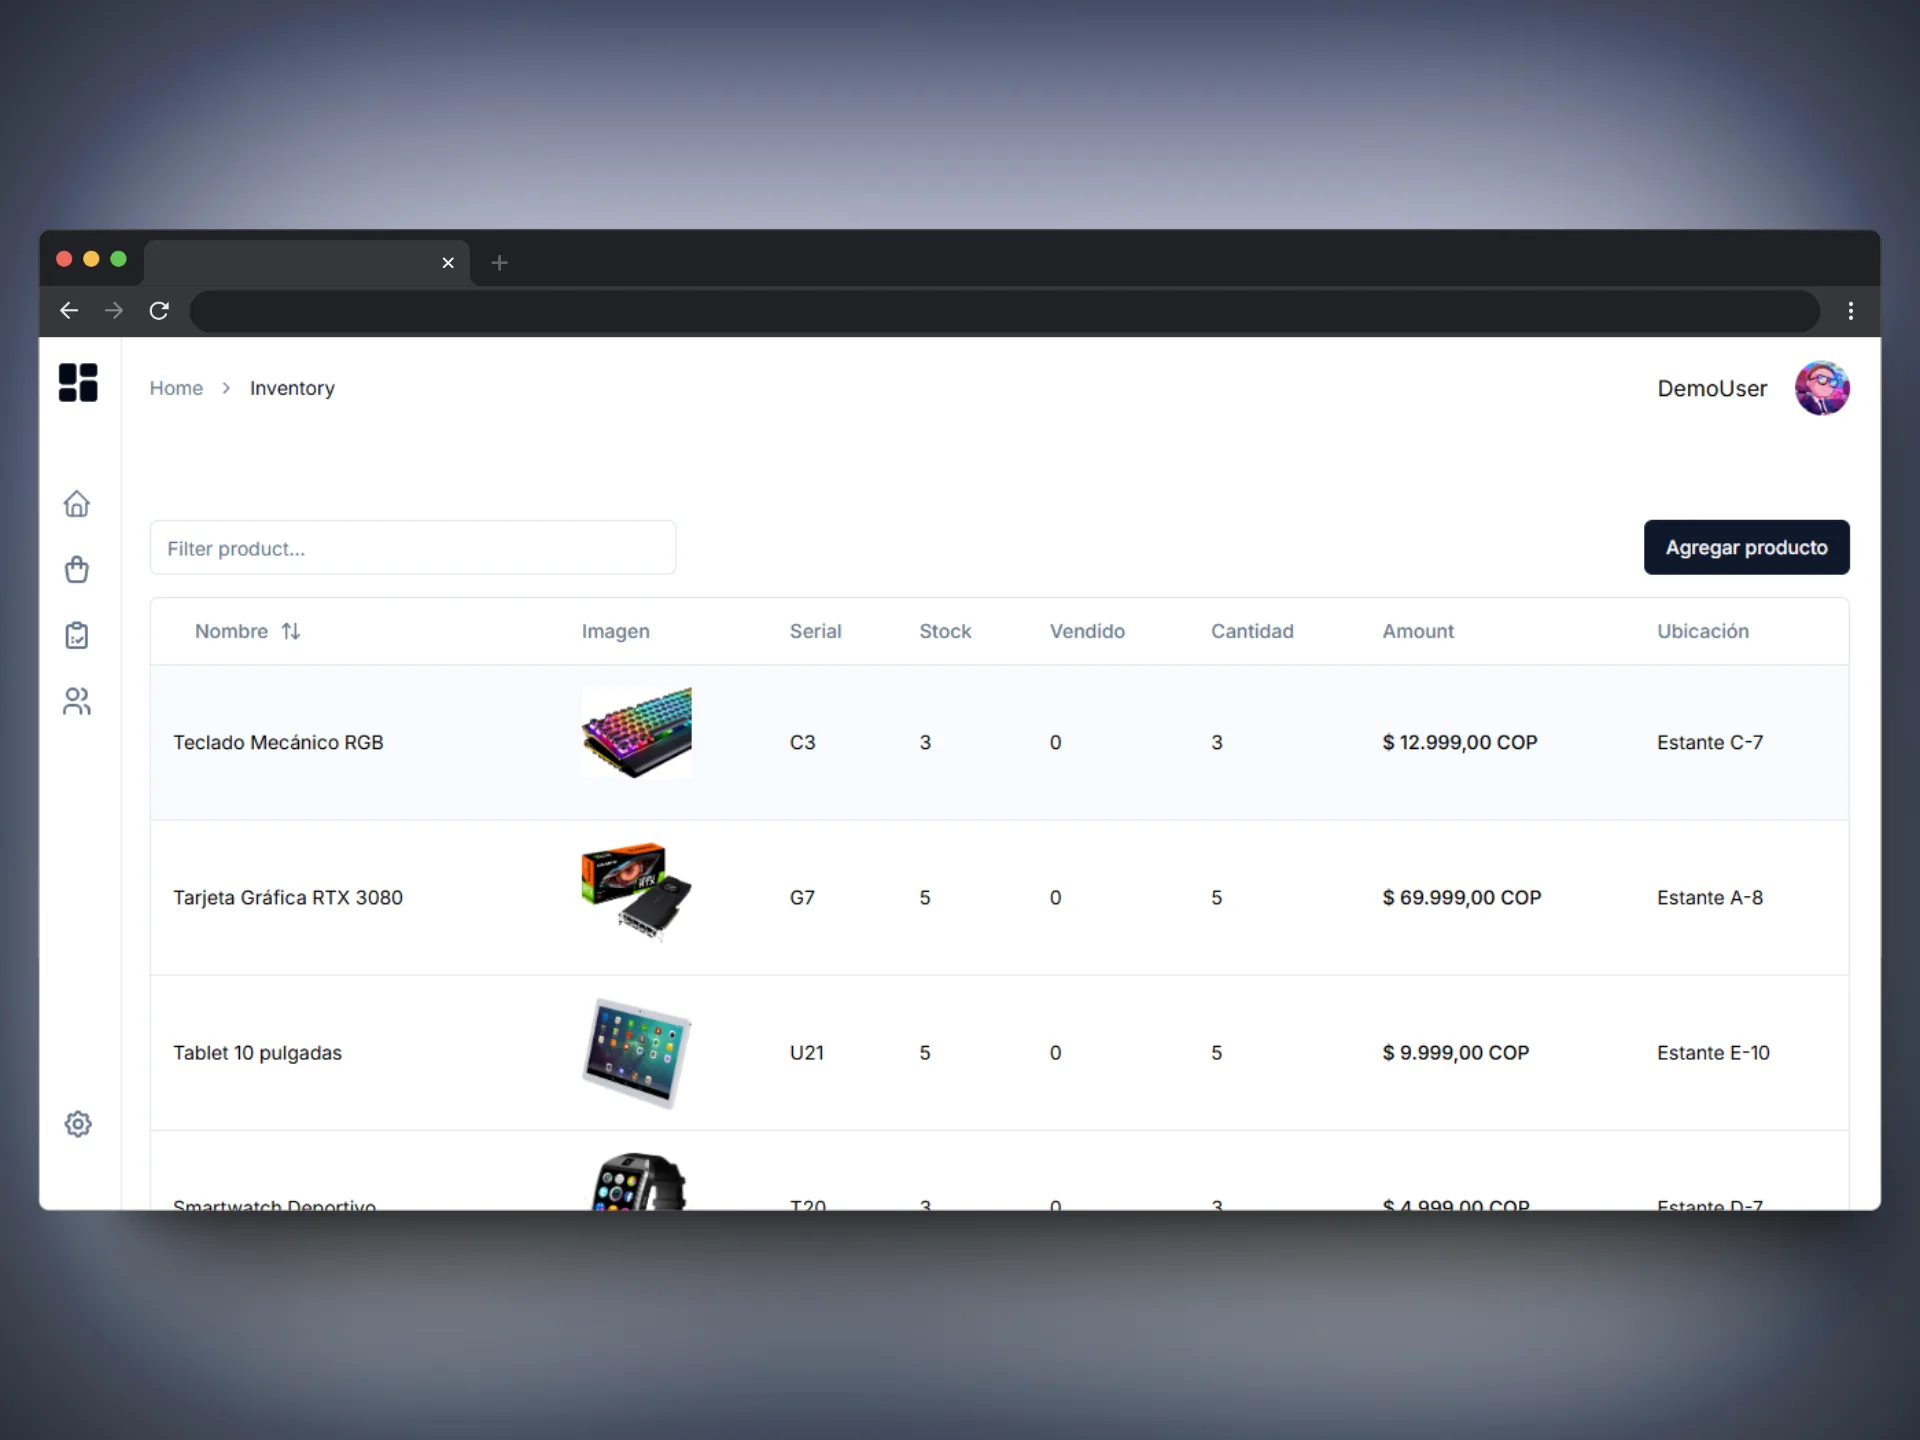Open the browser overflow menu

pos(1850,311)
